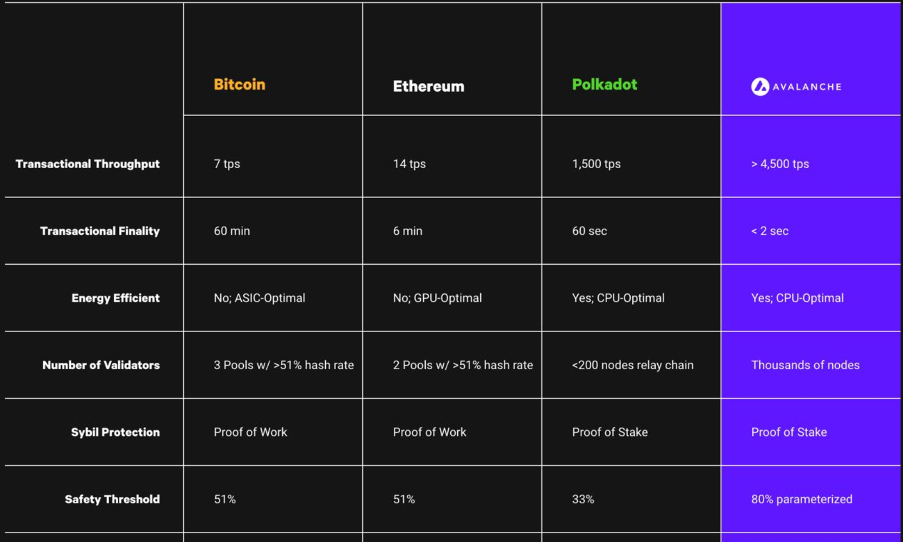
Task: Click the Polkadot column header
Action: pyautogui.click(x=604, y=85)
